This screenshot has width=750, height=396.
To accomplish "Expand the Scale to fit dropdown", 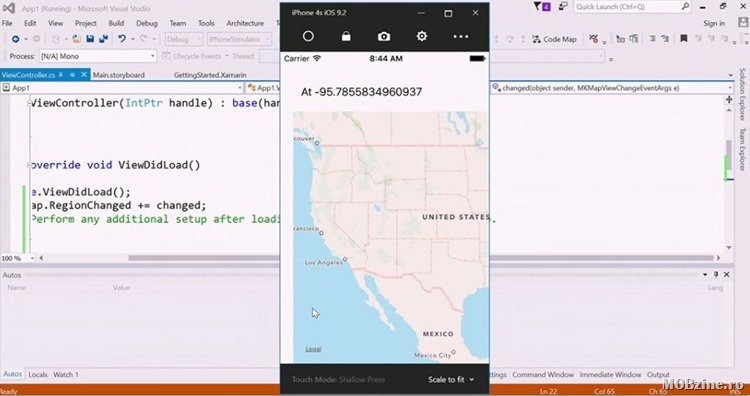I will pos(451,379).
